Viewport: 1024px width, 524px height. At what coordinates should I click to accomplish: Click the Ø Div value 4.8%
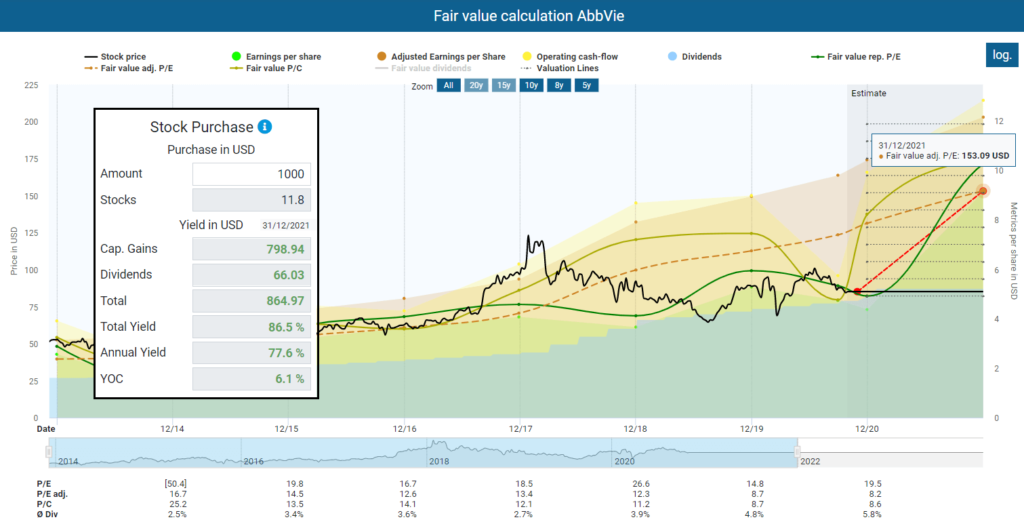754,514
